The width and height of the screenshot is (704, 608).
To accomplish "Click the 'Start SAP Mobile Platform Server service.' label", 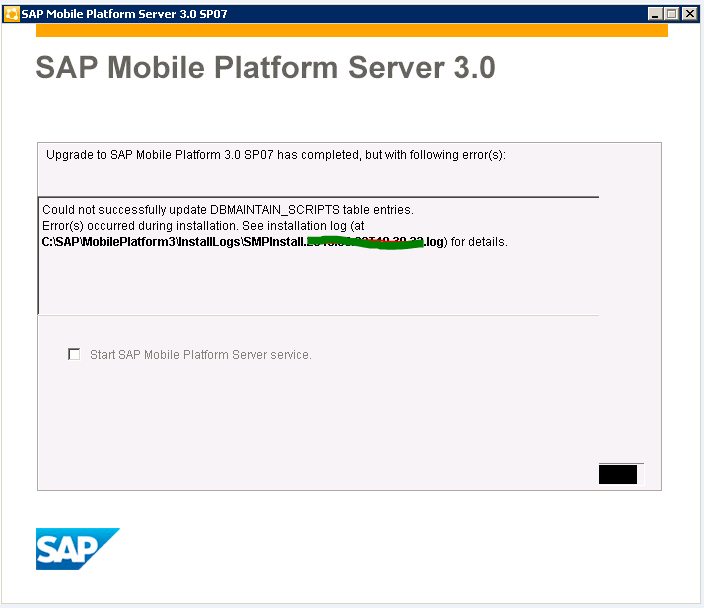I will pos(201,355).
